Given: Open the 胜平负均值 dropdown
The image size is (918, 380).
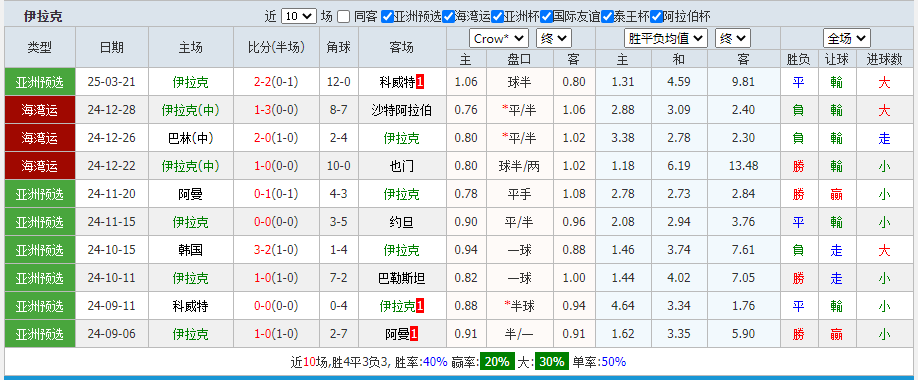Looking at the screenshot, I should (666, 39).
